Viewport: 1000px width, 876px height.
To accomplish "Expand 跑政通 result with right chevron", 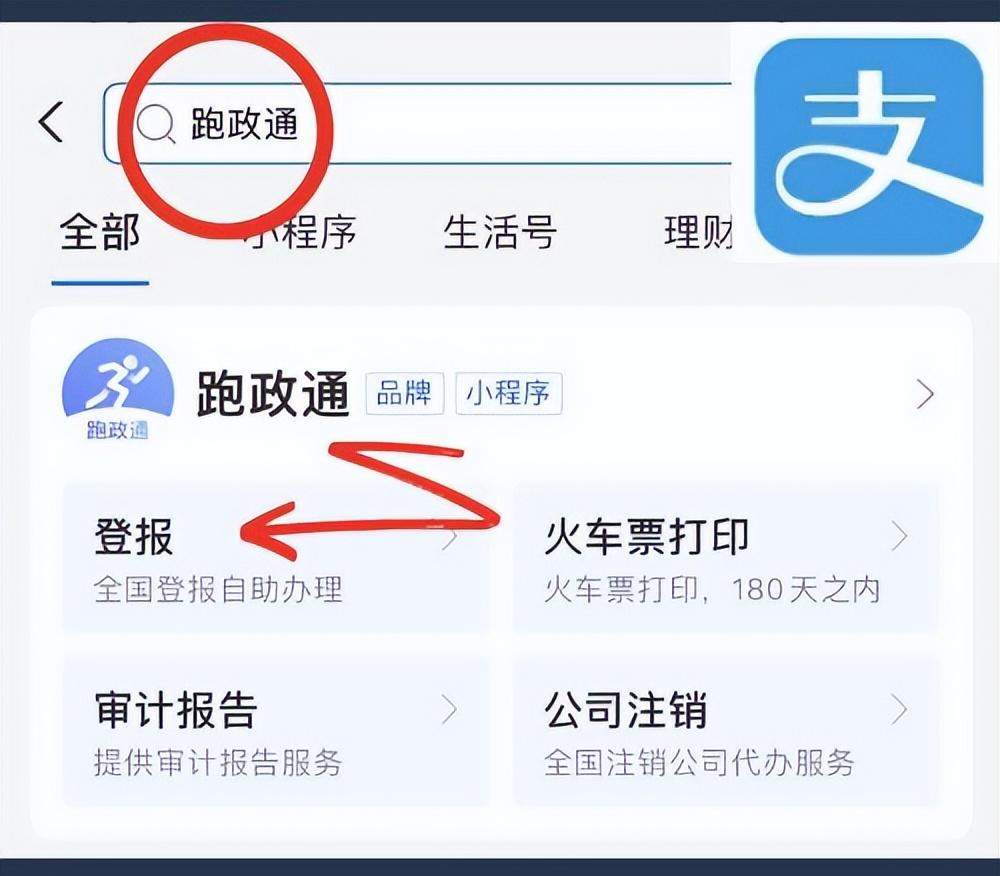I will [x=925, y=394].
